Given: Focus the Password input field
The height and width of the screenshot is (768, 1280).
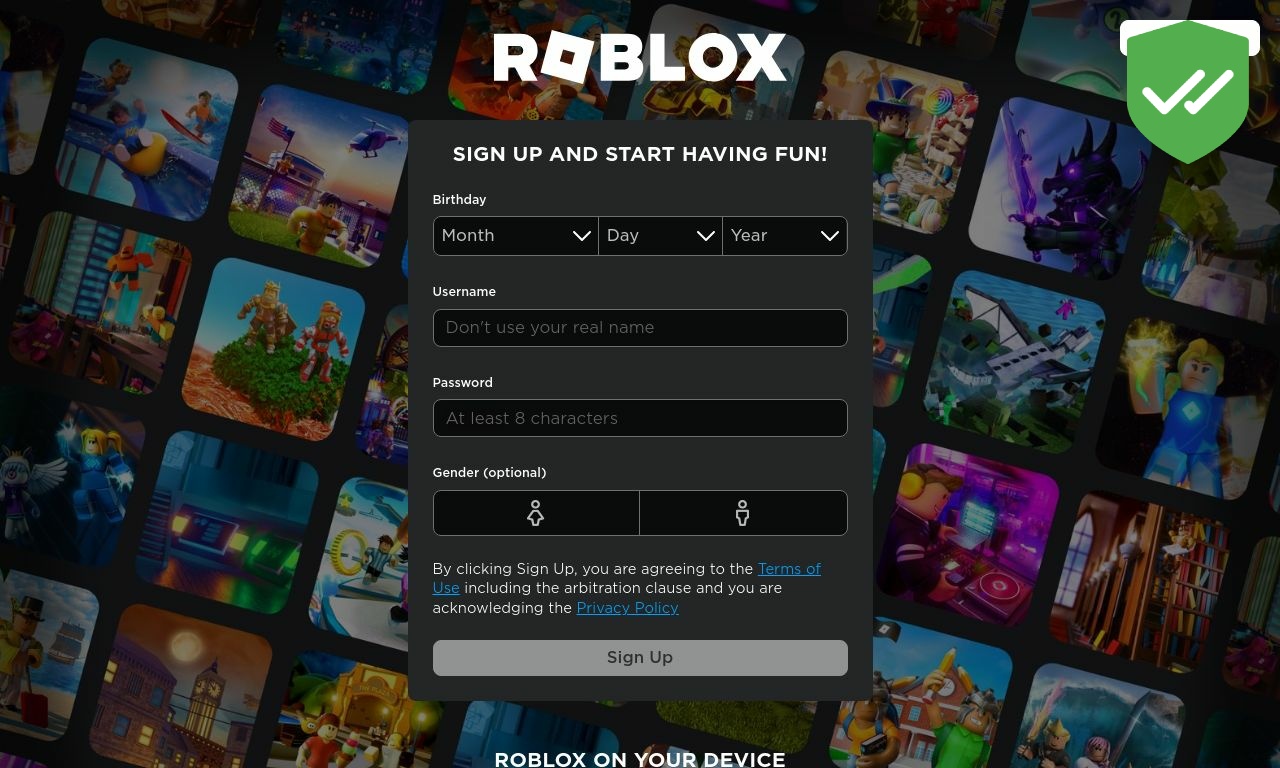Looking at the screenshot, I should 640,418.
